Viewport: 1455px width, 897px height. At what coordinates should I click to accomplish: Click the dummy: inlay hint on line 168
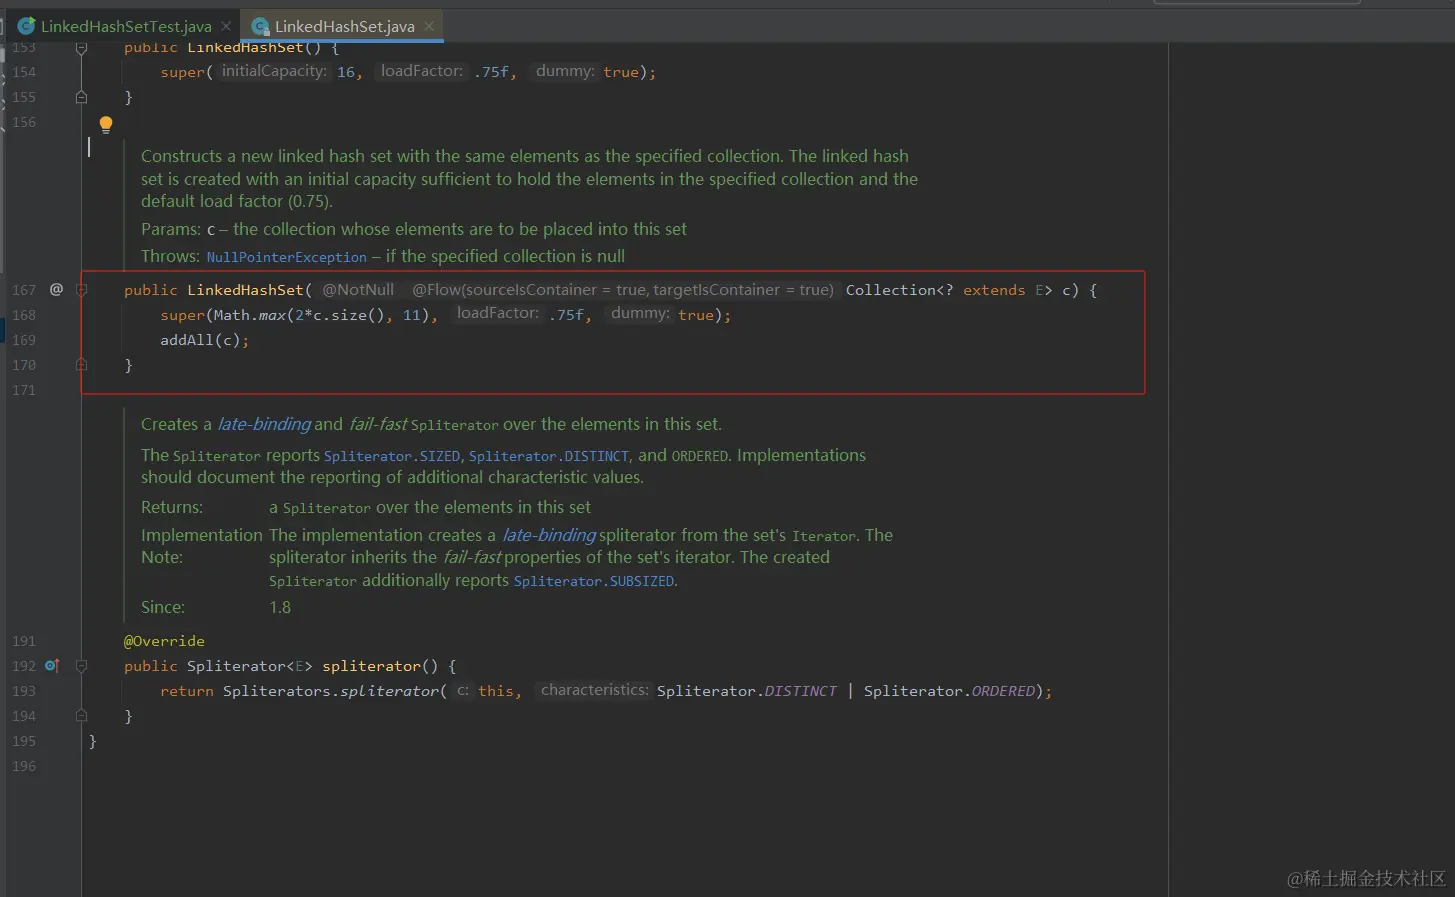coord(640,313)
